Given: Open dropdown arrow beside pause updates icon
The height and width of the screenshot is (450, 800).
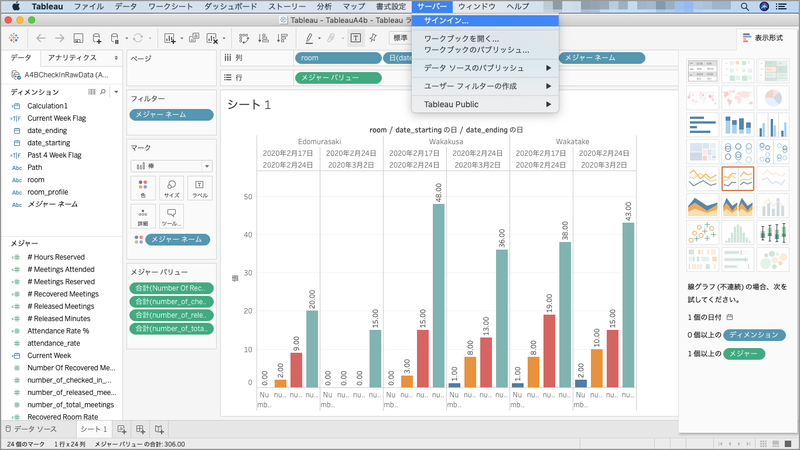Looking at the screenshot, I should tap(126, 39).
